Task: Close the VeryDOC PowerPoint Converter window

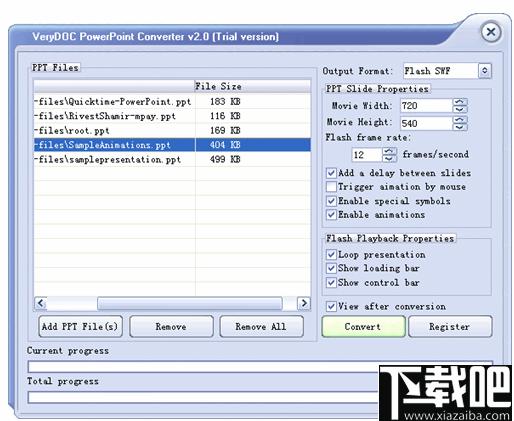Action: (491, 32)
